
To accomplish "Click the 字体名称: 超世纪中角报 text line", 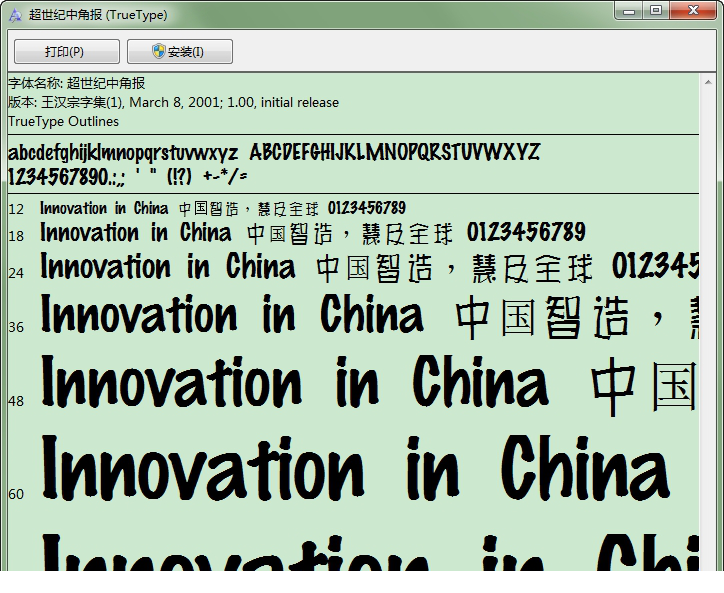I will point(77,83).
